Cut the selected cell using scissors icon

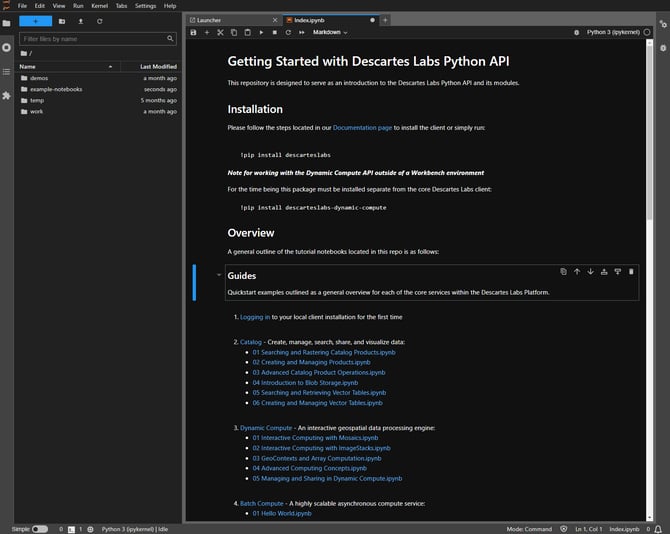point(220,32)
